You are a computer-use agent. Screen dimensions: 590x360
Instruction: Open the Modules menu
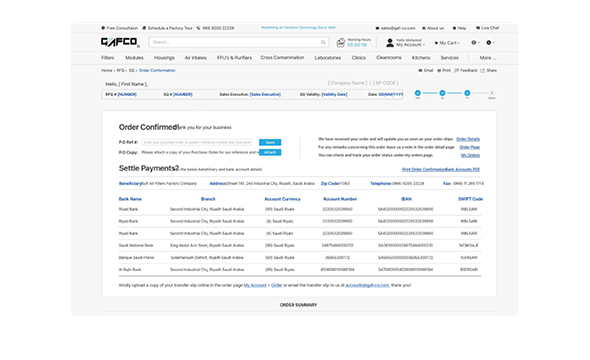(x=134, y=58)
